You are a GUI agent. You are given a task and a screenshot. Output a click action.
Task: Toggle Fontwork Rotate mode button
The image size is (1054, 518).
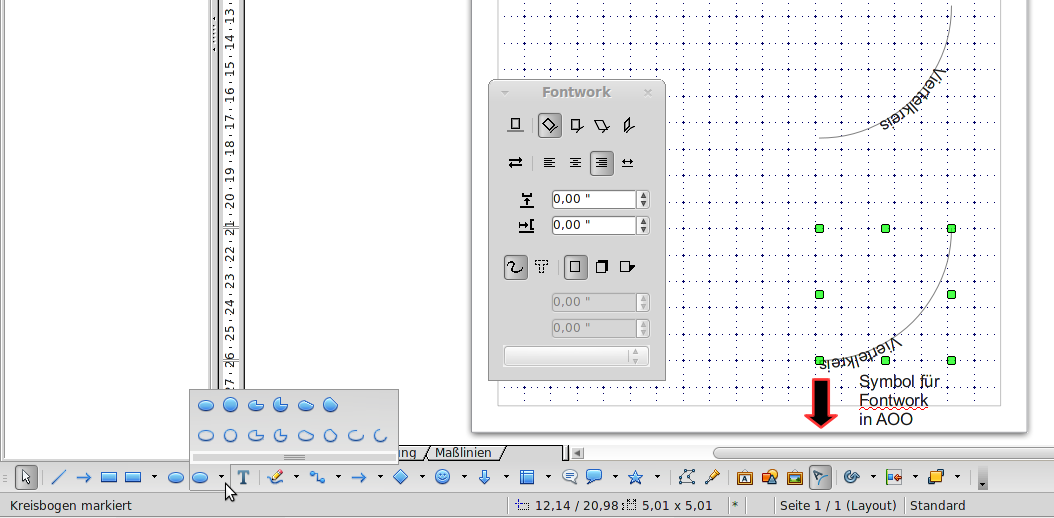tap(549, 126)
